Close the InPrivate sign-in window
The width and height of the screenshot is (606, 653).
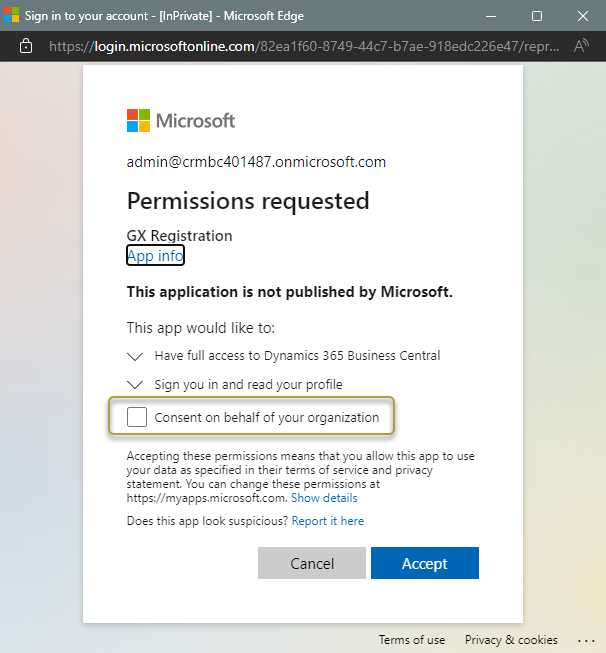click(583, 16)
